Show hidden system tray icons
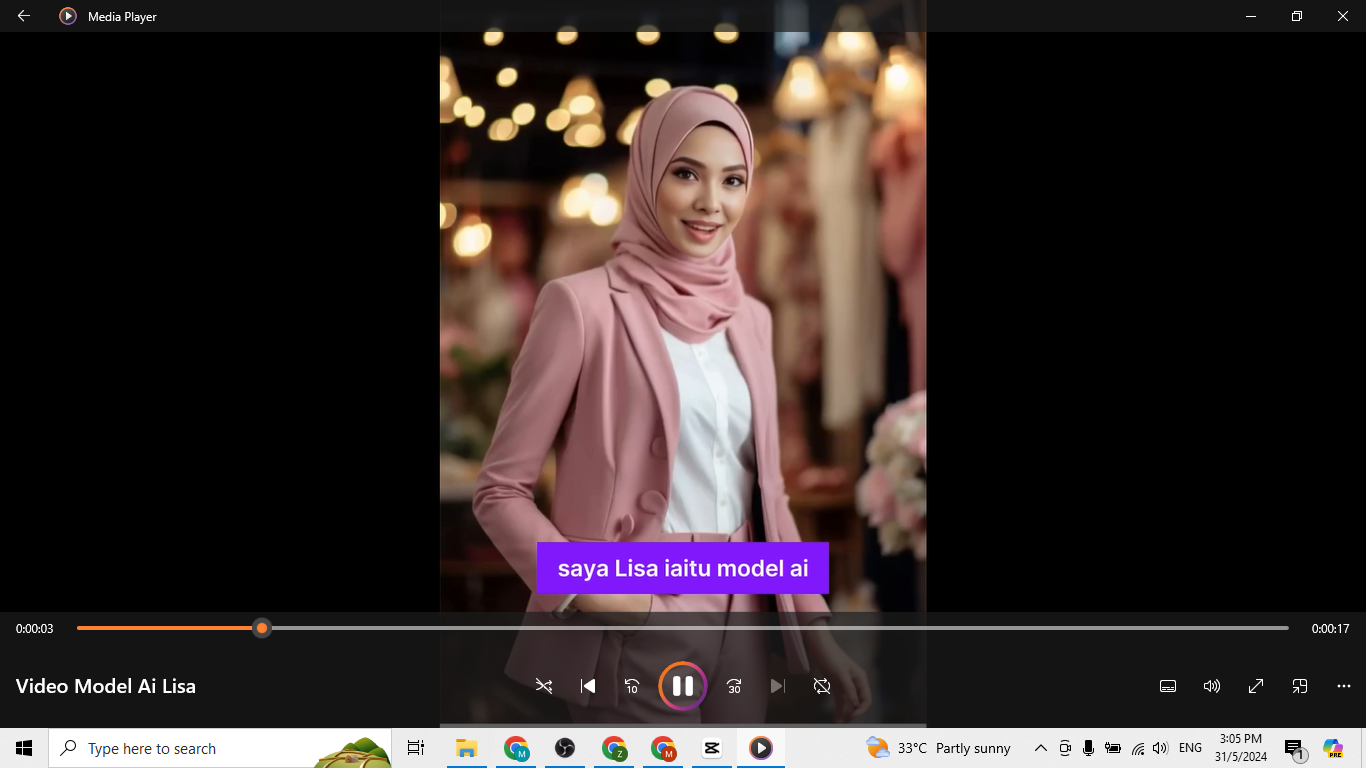This screenshot has height=768, width=1366. coord(1040,748)
